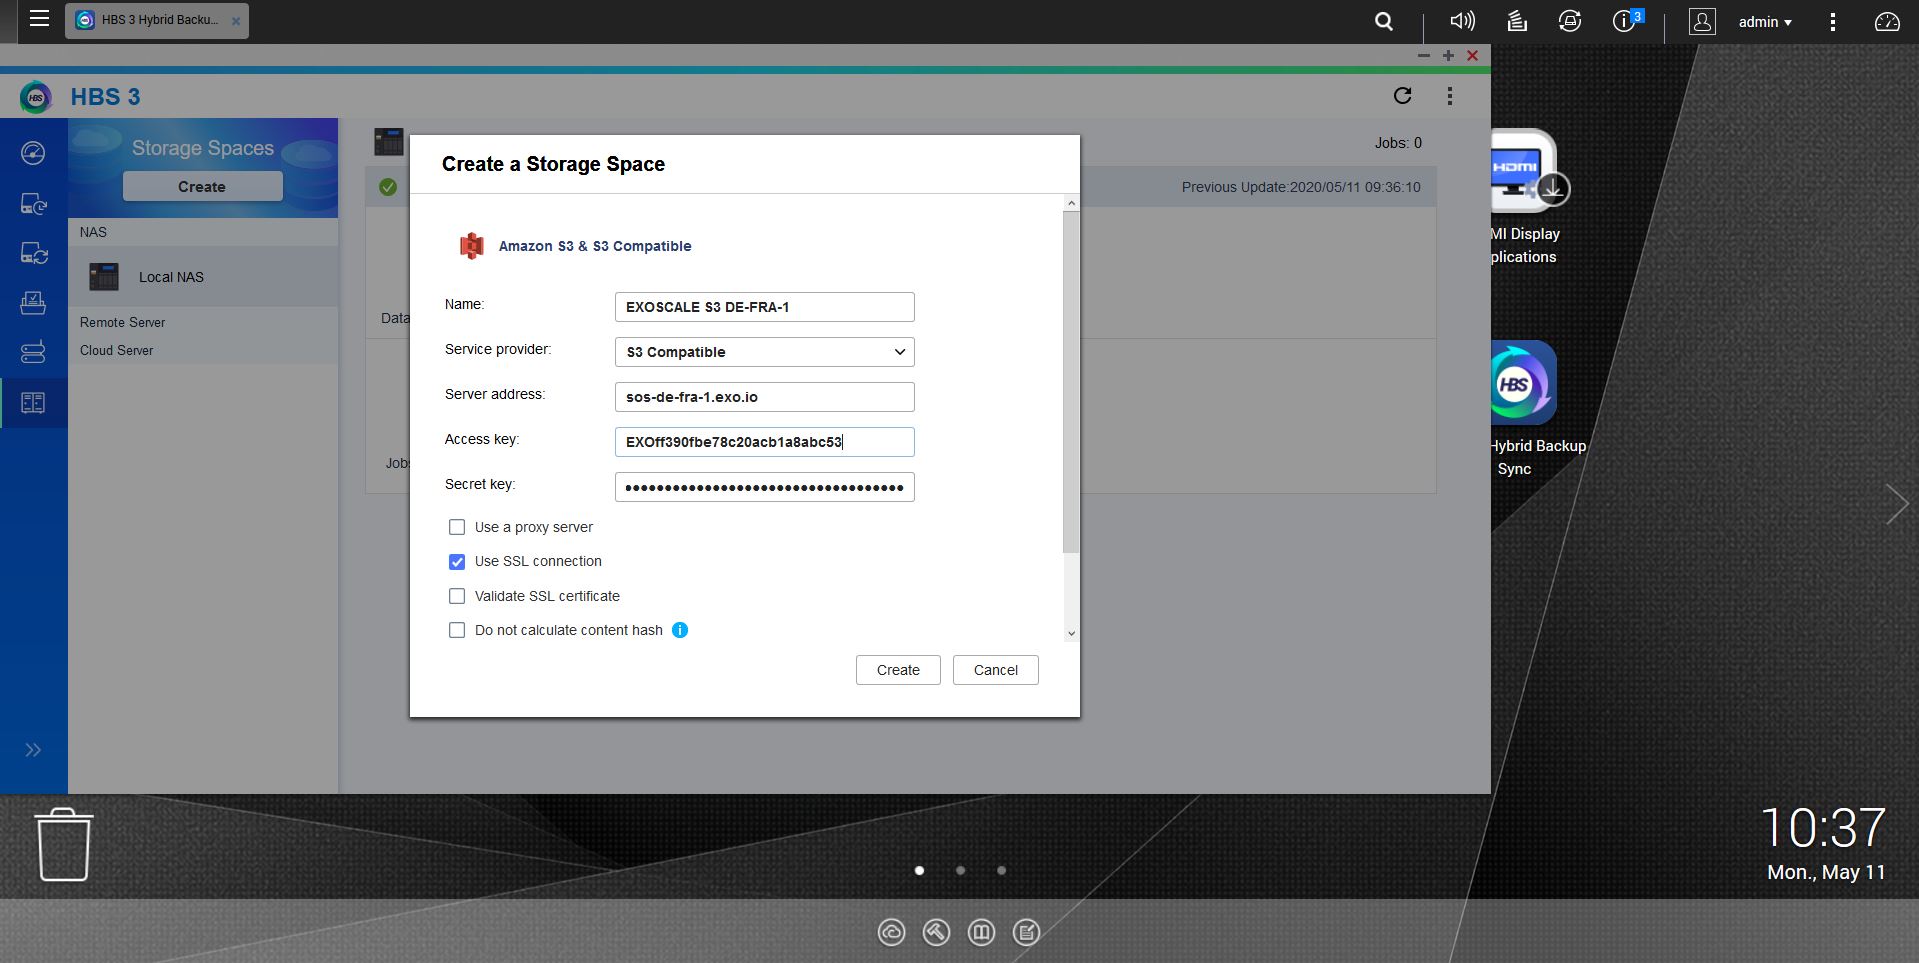This screenshot has height=963, width=1919.
Task: Open the desktop trash bin
Action: (64, 845)
